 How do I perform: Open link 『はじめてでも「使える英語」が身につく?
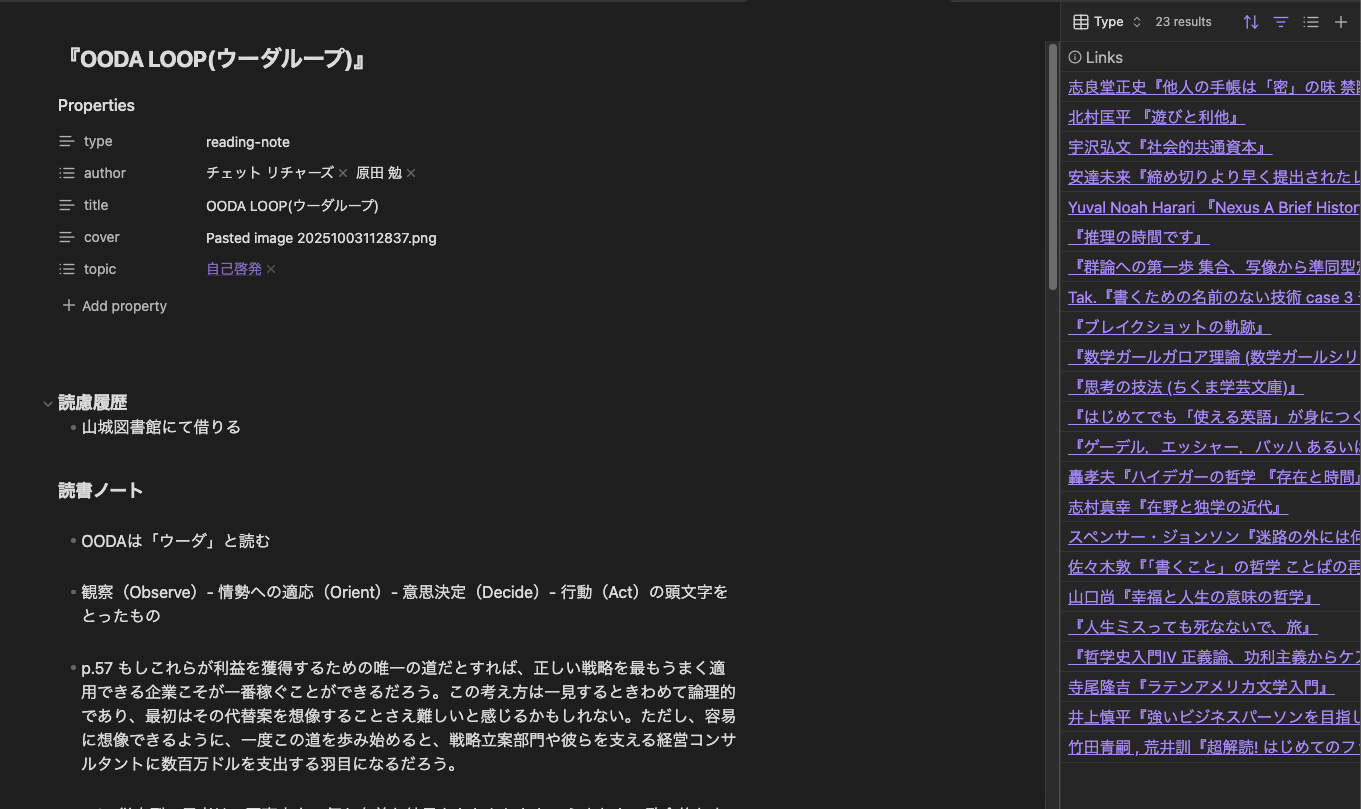(1214, 417)
